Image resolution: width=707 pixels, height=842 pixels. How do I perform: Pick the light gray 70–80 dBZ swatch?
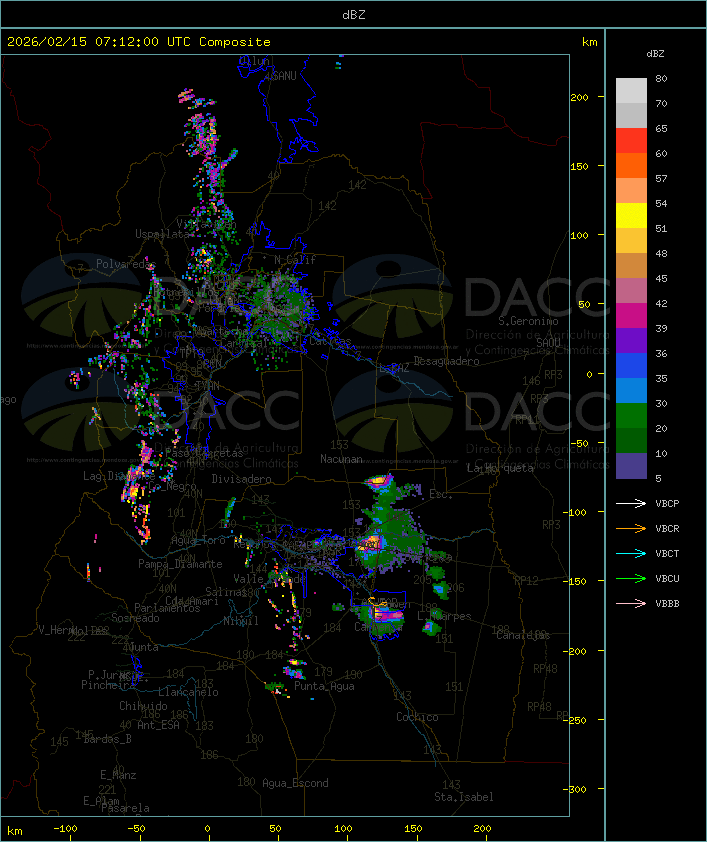[x=631, y=91]
